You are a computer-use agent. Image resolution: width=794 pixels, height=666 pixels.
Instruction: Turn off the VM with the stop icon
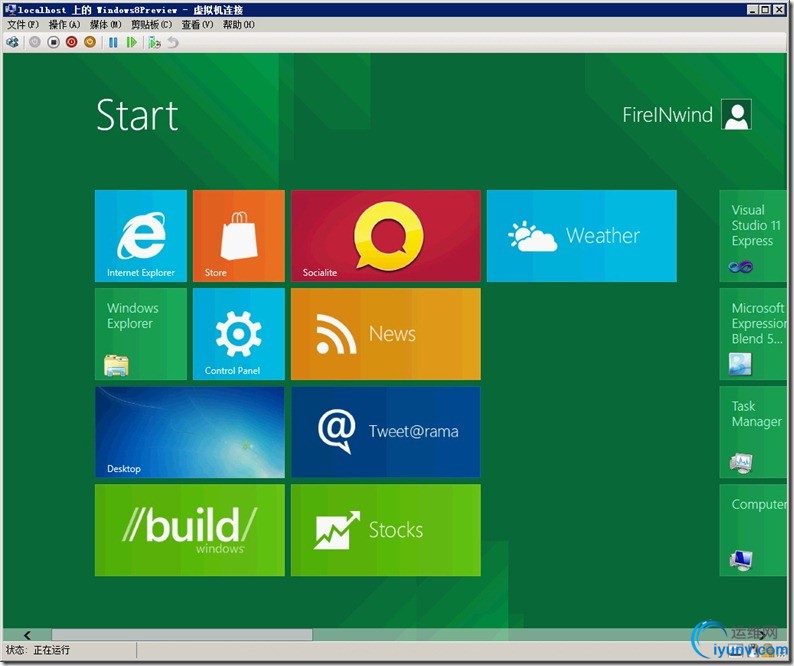[53, 43]
